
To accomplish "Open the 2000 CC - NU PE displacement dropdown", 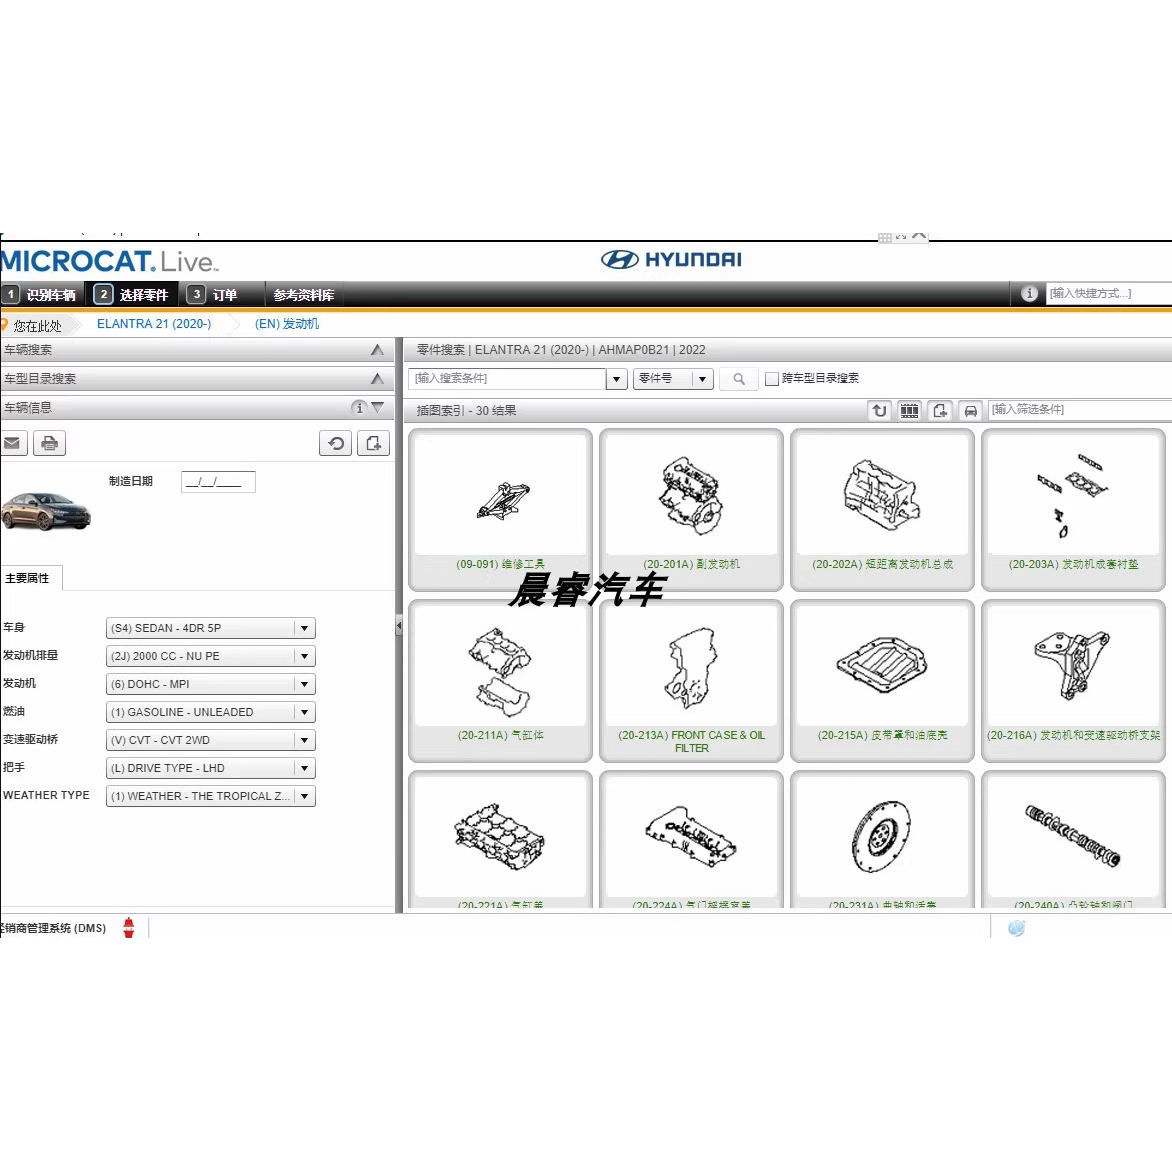I will (211, 656).
